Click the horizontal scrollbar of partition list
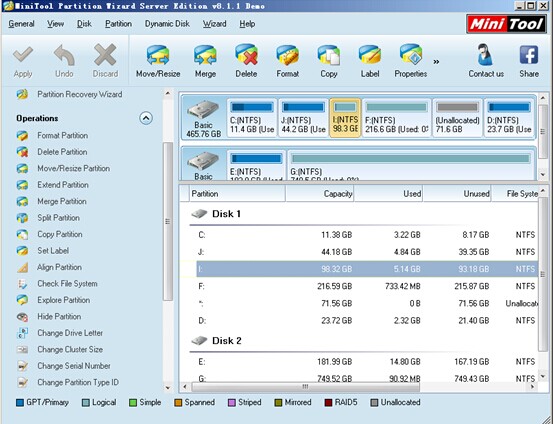This screenshot has width=554, height=424. (x=305, y=387)
